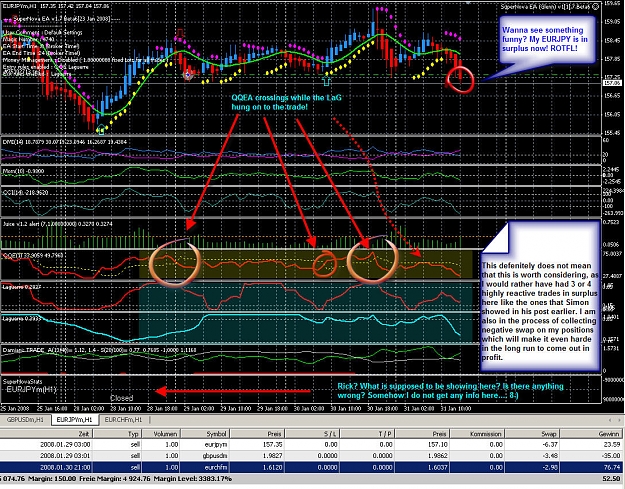Click the trade entry marker near the 29 Jan candles
This screenshot has height=489, width=625.
[188, 75]
